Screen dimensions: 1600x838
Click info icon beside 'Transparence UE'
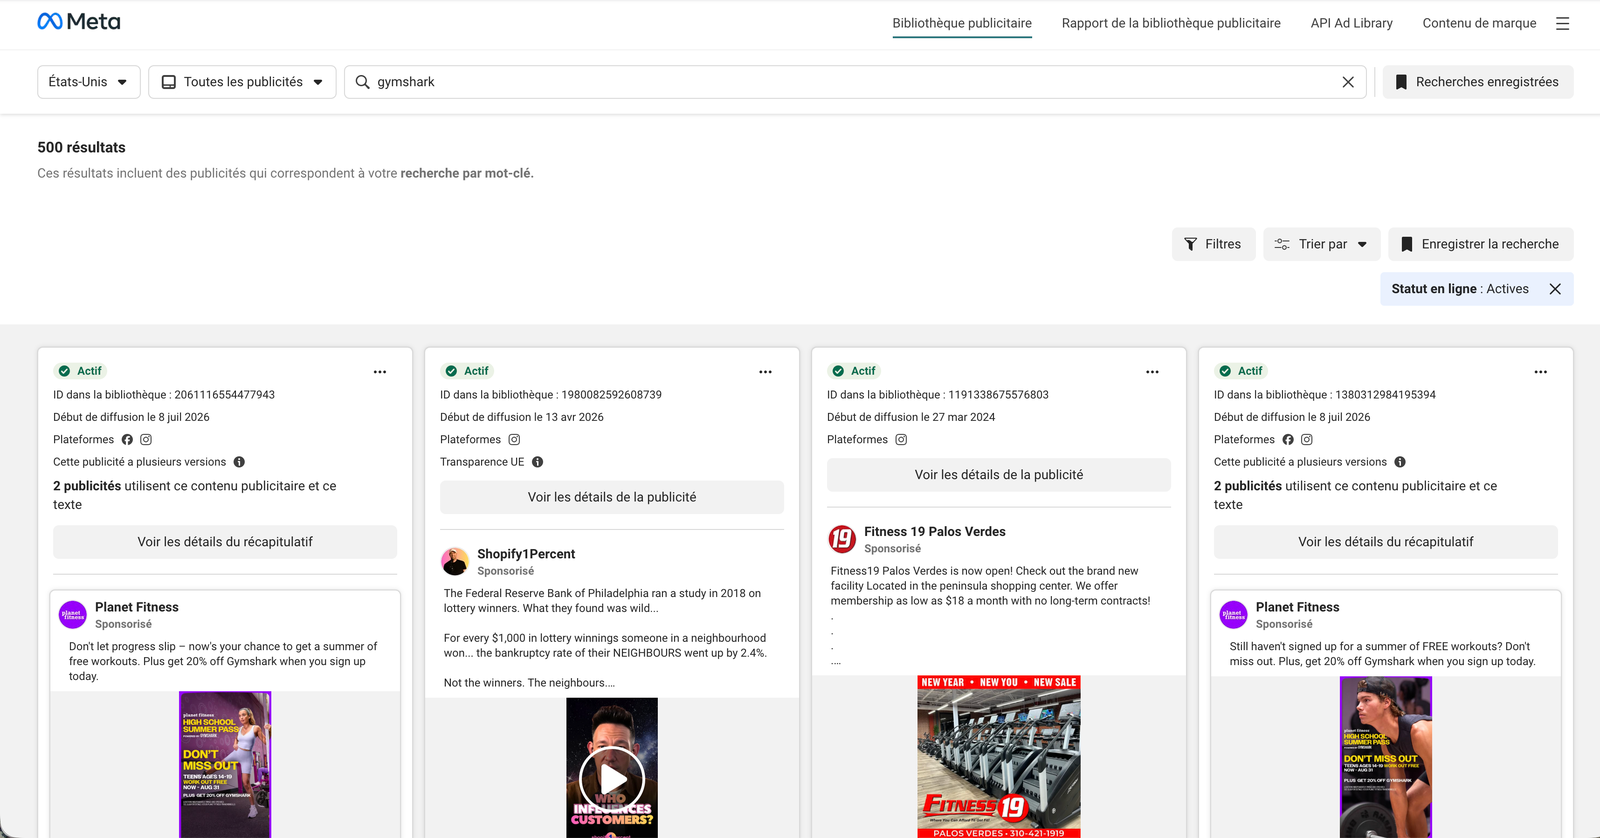538,462
